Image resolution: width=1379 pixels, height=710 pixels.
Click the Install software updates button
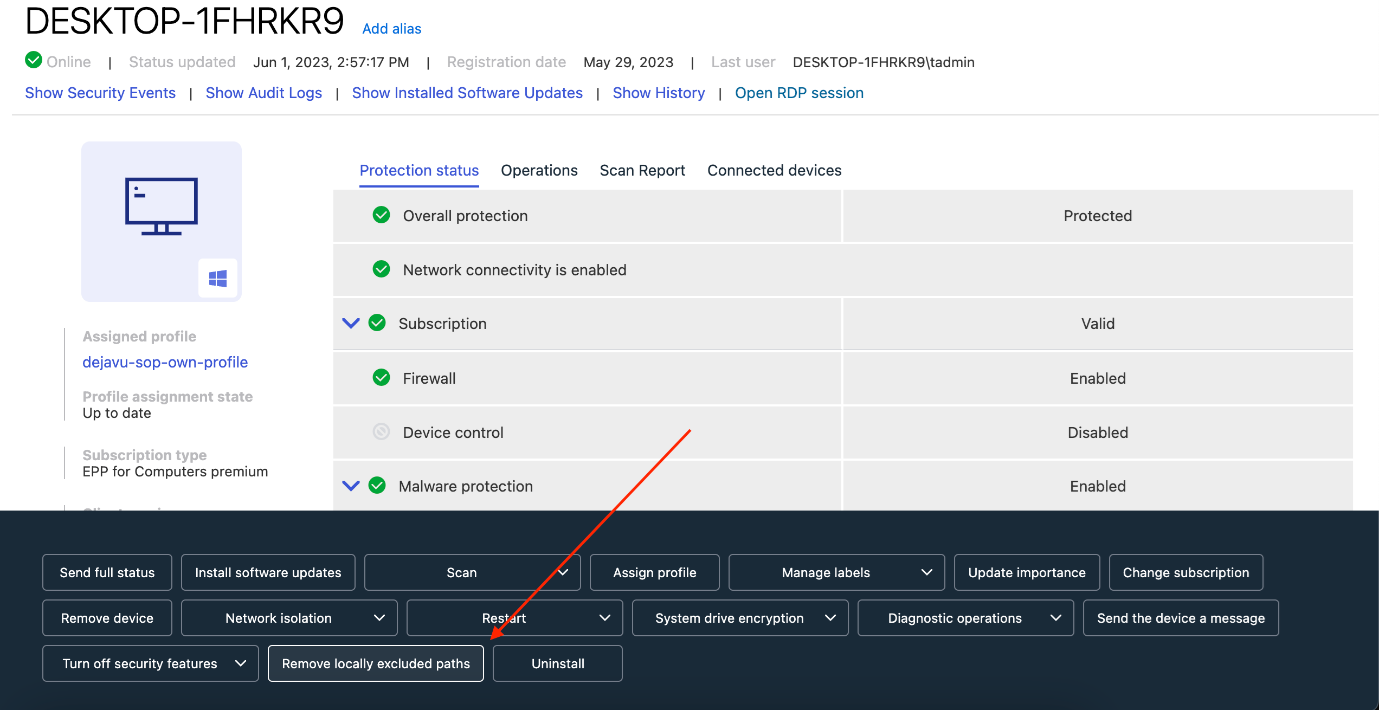pos(268,573)
